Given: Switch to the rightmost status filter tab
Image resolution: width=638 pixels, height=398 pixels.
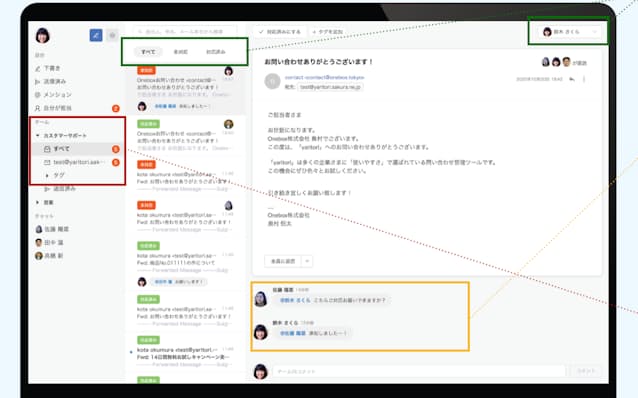Looking at the screenshot, I should (x=216, y=52).
